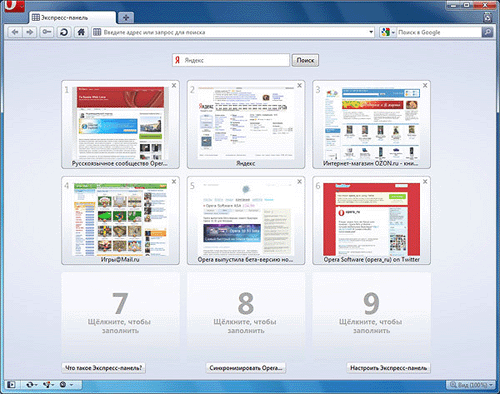Toggle the panels button in the status bar

point(11,385)
